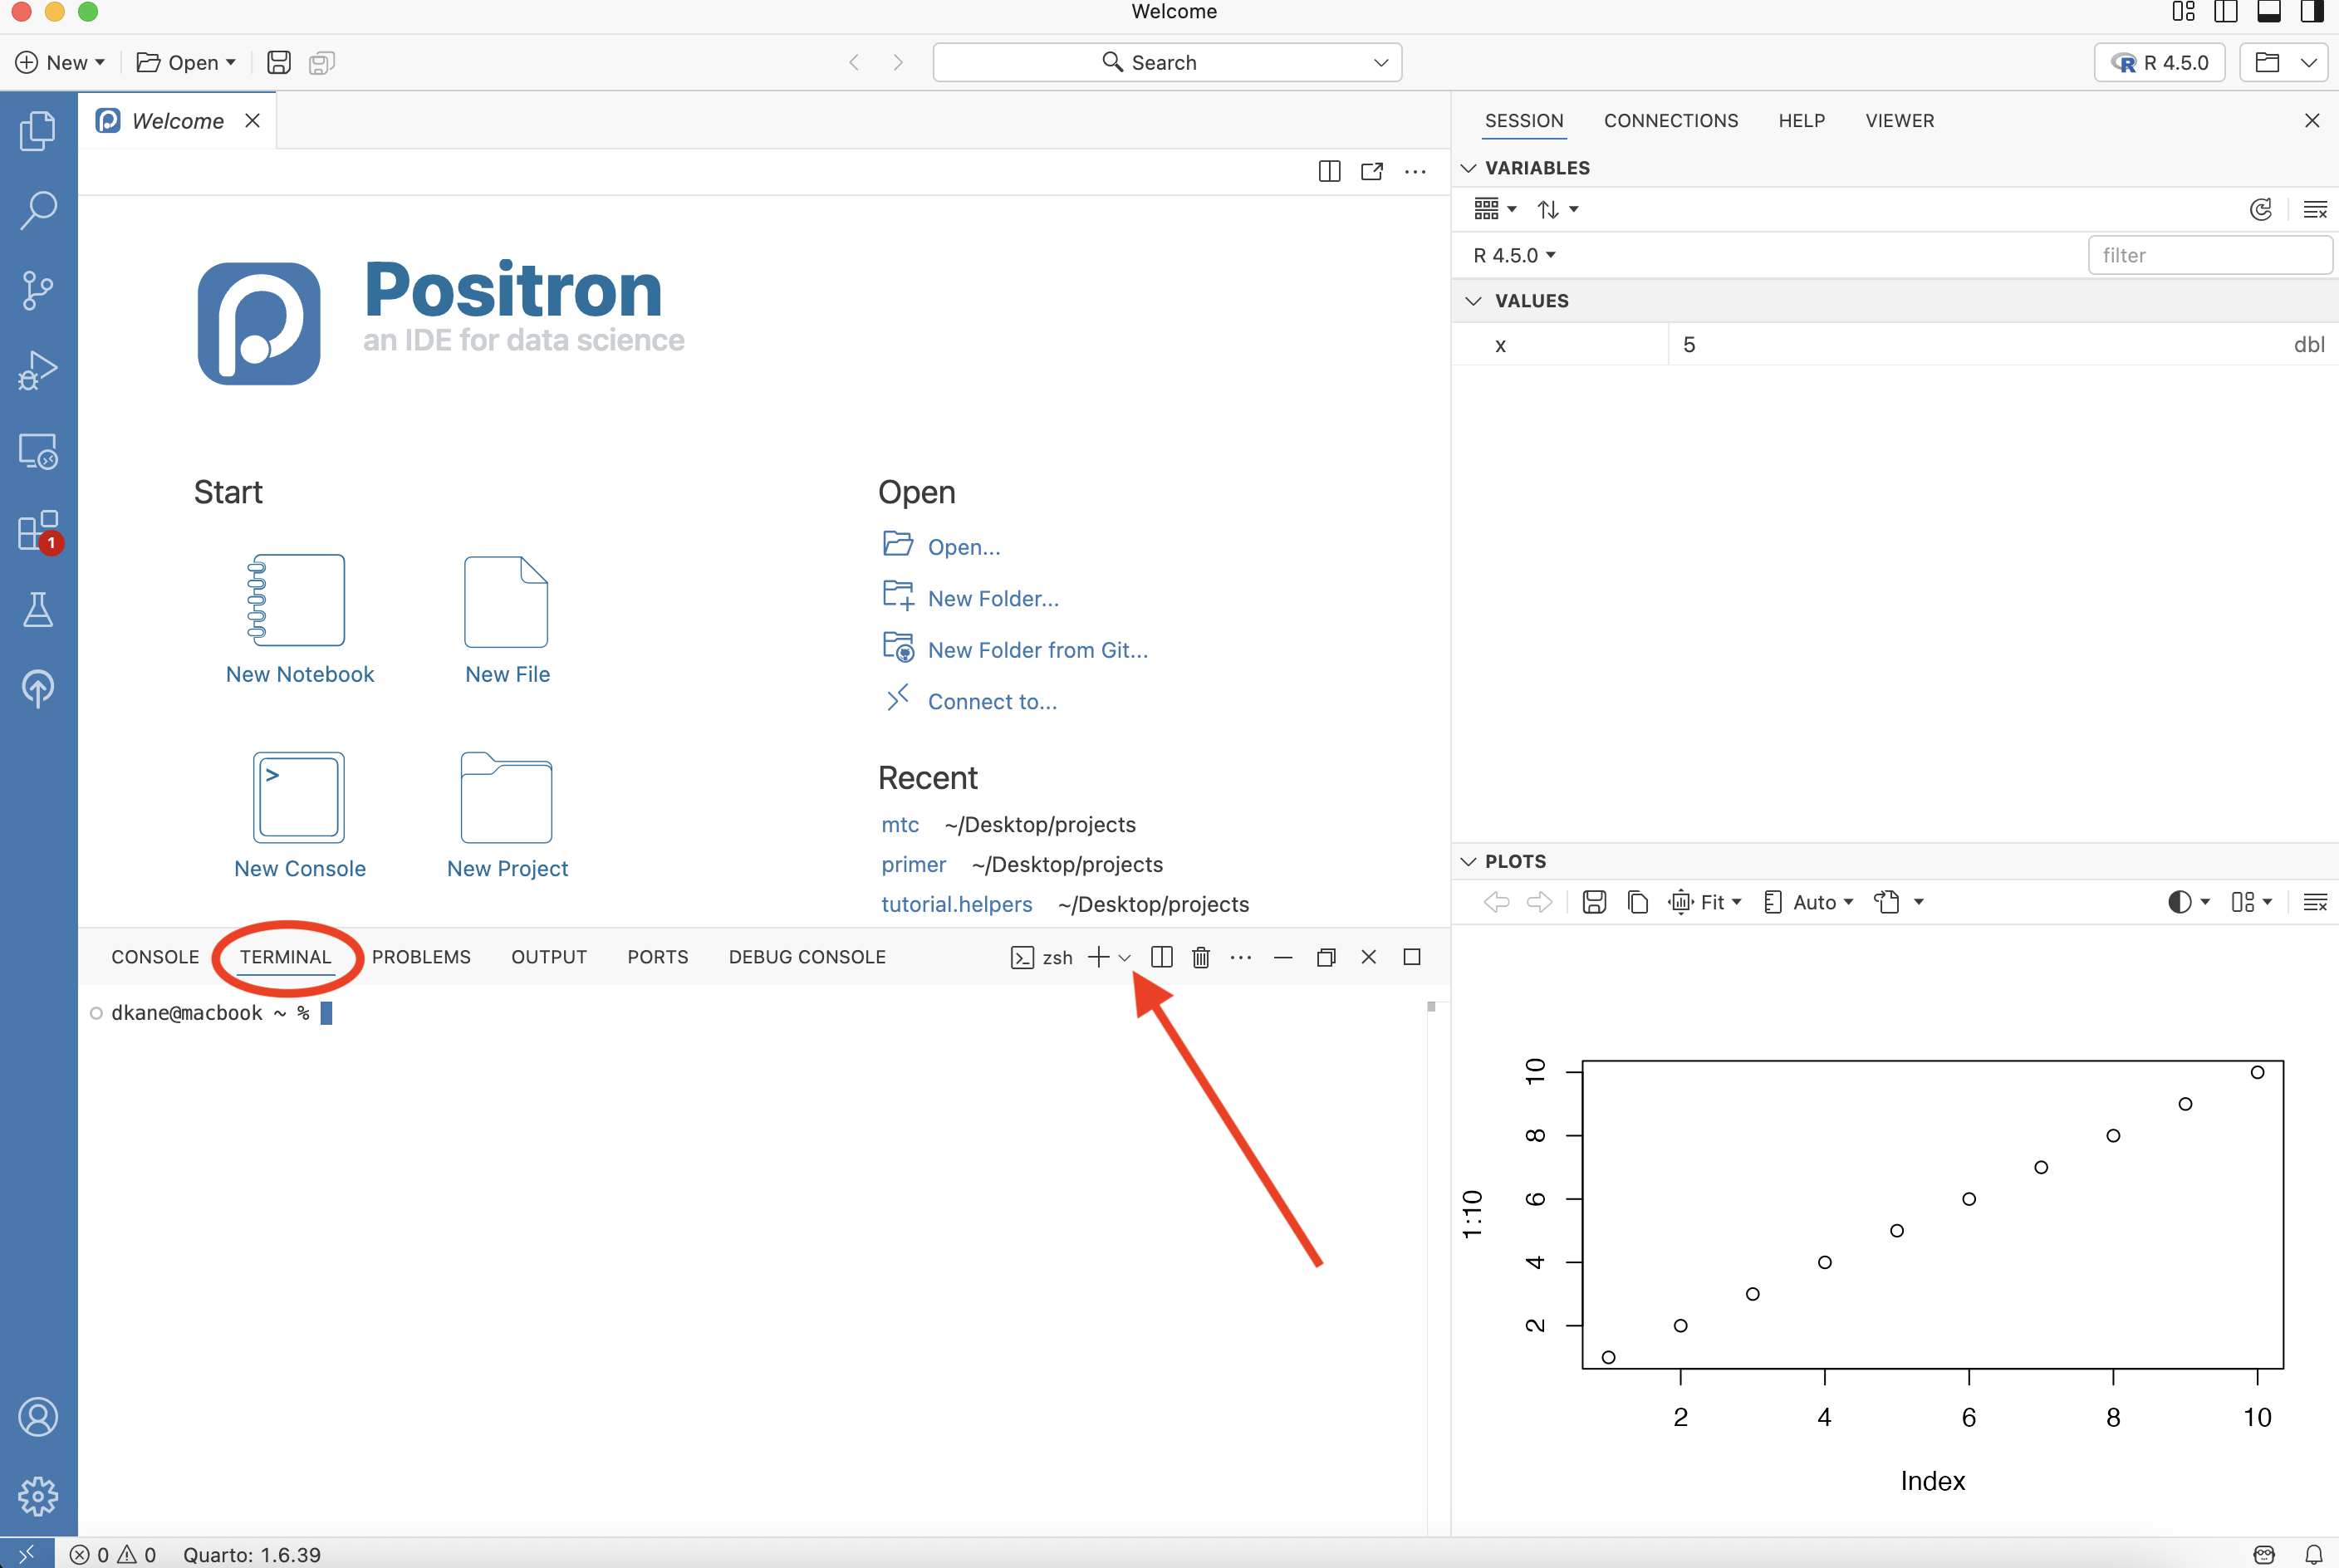Clear all plots in Plots pane
The height and width of the screenshot is (1568, 2339).
click(2315, 902)
